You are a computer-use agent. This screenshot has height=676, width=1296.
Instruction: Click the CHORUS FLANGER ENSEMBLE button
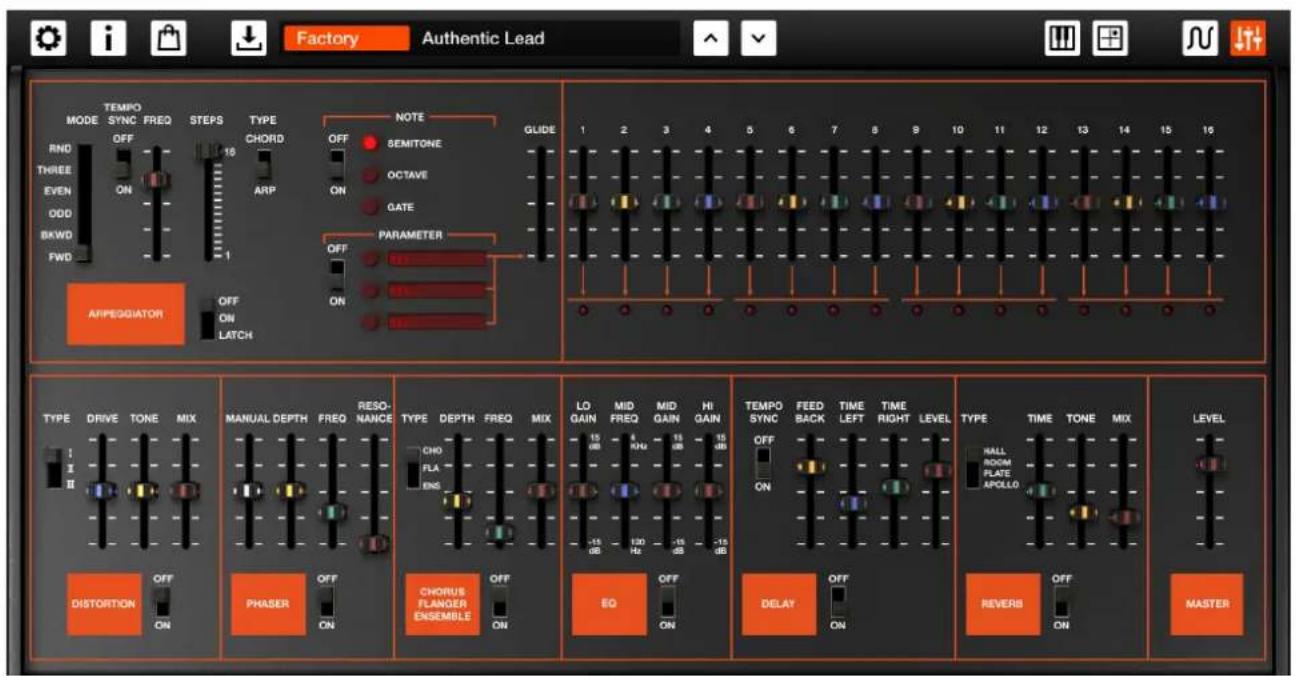tap(442, 604)
